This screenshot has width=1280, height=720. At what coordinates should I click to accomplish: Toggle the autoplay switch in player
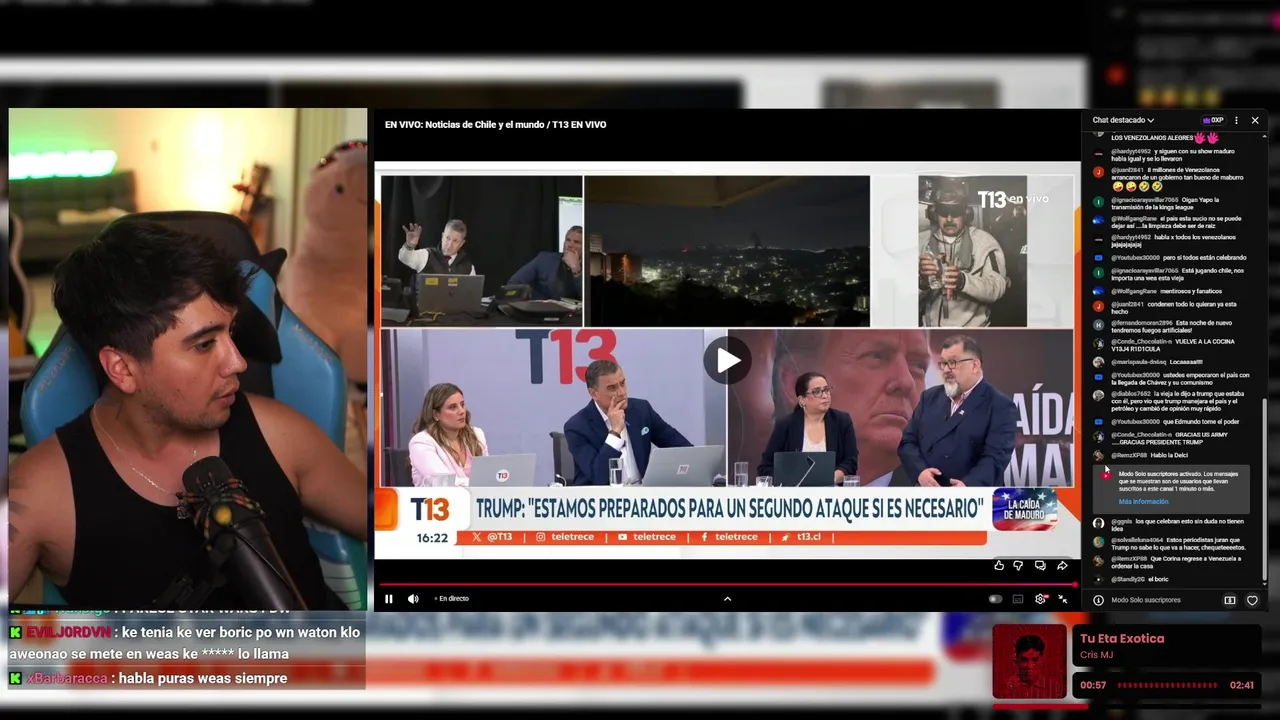[x=995, y=599]
